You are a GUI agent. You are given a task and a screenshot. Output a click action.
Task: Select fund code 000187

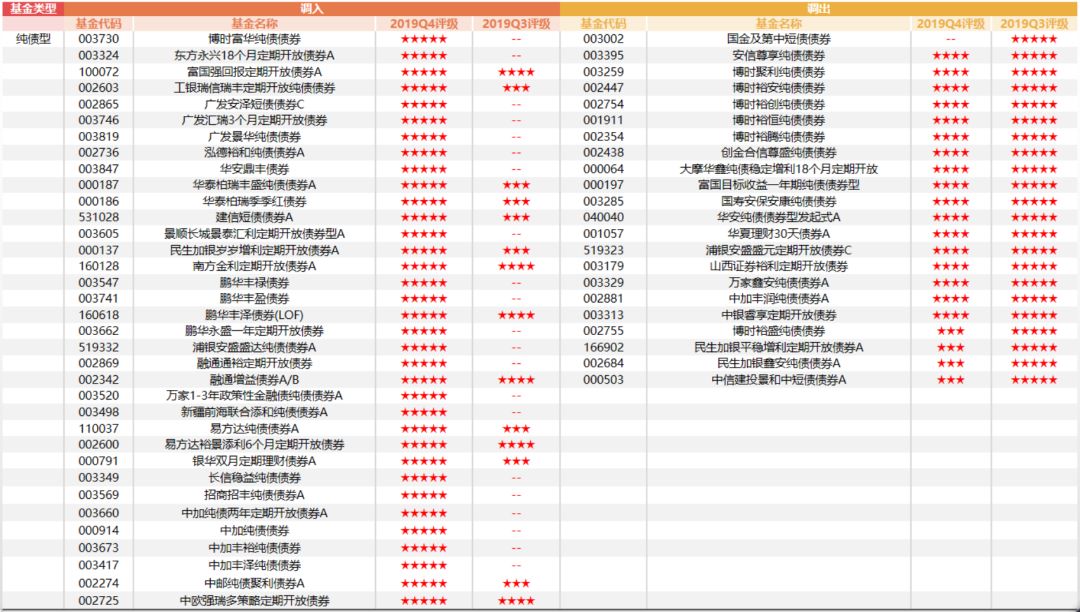98,185
